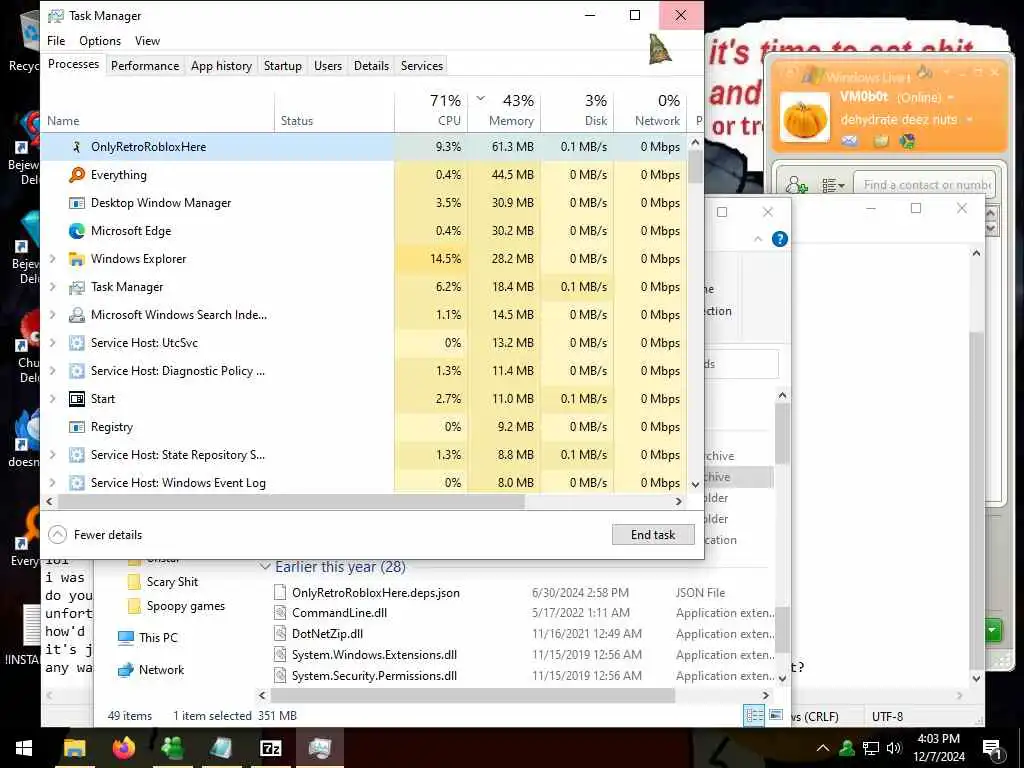Expand Service Host: State Repository group
Image resolution: width=1024 pixels, height=768 pixels.
pos(53,455)
